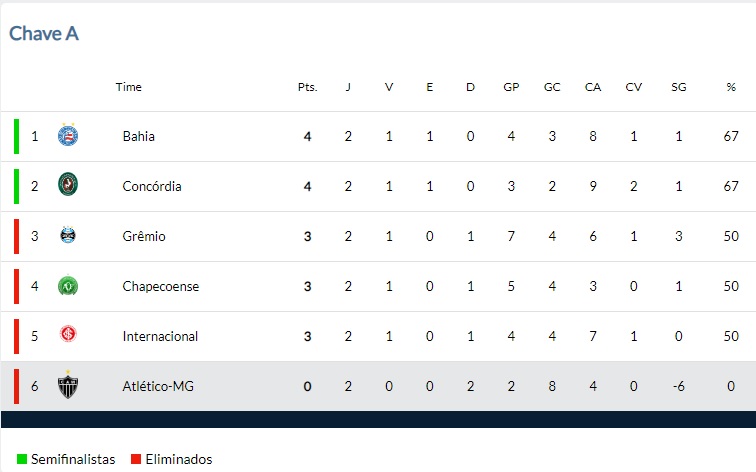Click the % column header
This screenshot has width=756, height=472.
[x=731, y=87]
